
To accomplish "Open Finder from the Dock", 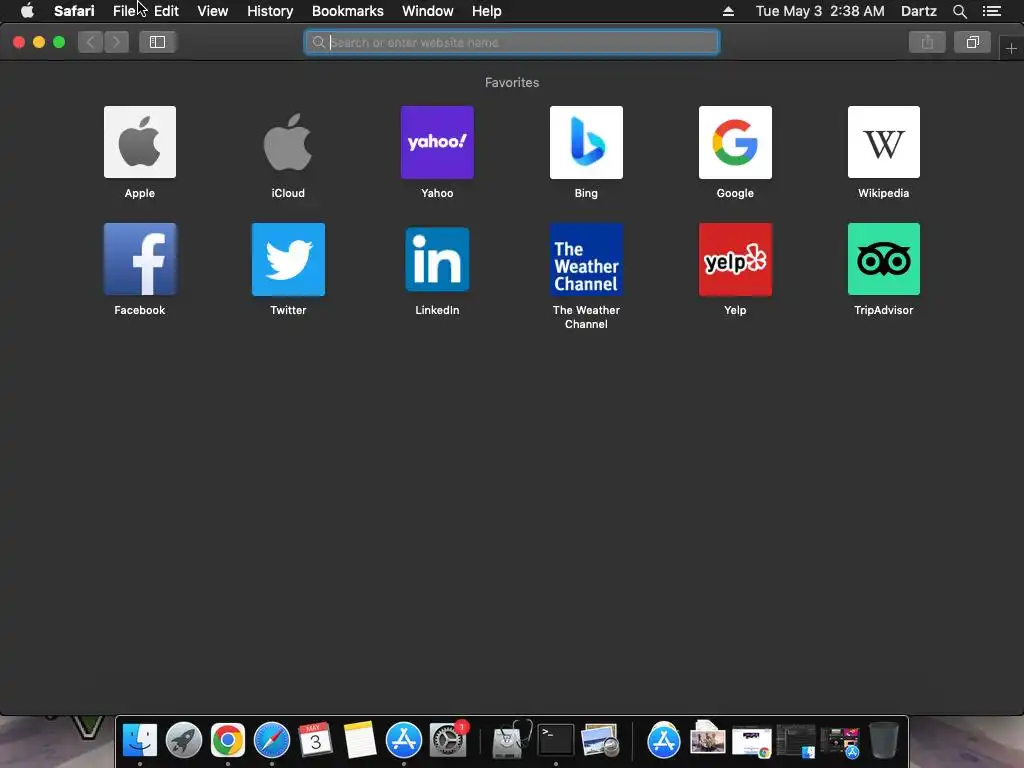I will click(x=140, y=741).
